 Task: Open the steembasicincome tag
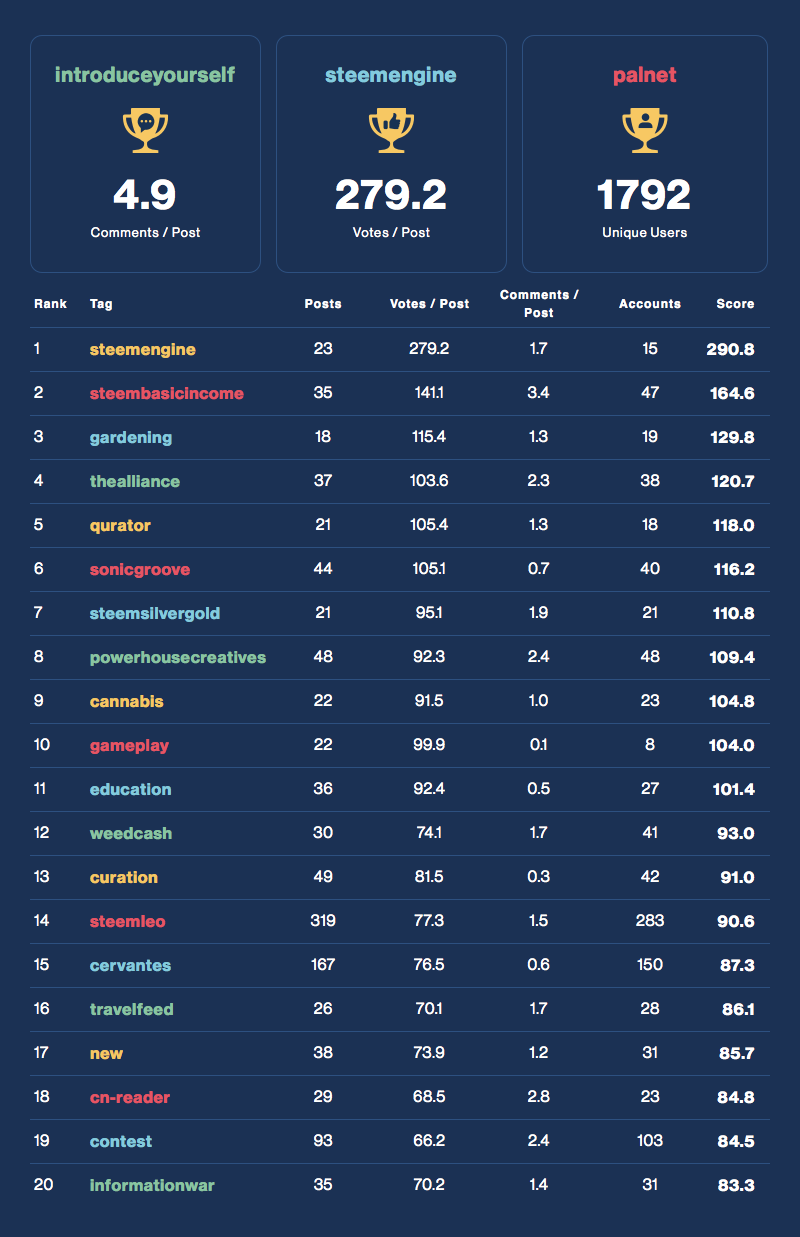[x=167, y=393]
